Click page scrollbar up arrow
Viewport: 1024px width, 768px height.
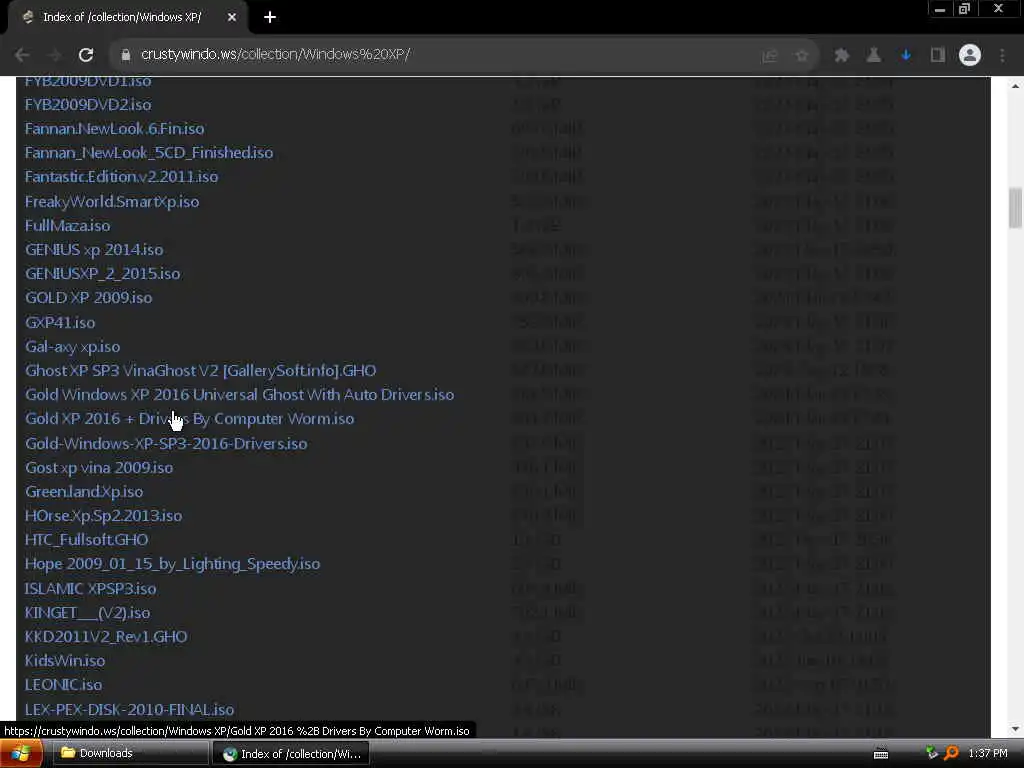(1015, 86)
